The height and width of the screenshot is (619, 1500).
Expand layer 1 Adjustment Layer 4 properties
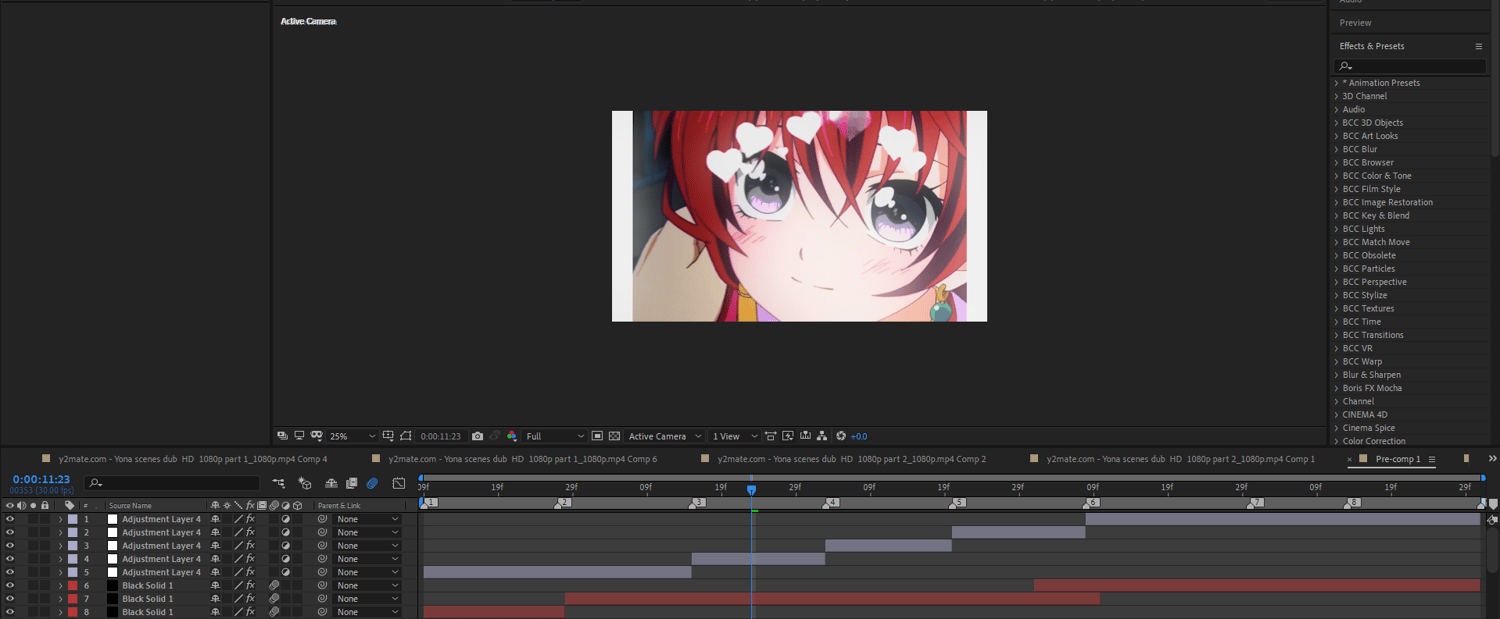60,519
